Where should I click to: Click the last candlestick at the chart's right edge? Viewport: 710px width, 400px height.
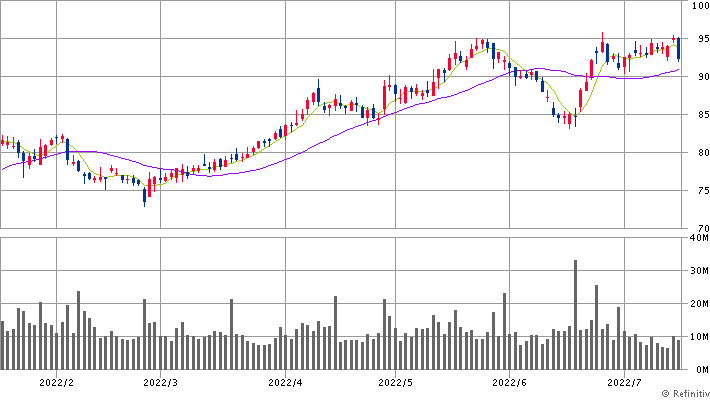point(679,48)
